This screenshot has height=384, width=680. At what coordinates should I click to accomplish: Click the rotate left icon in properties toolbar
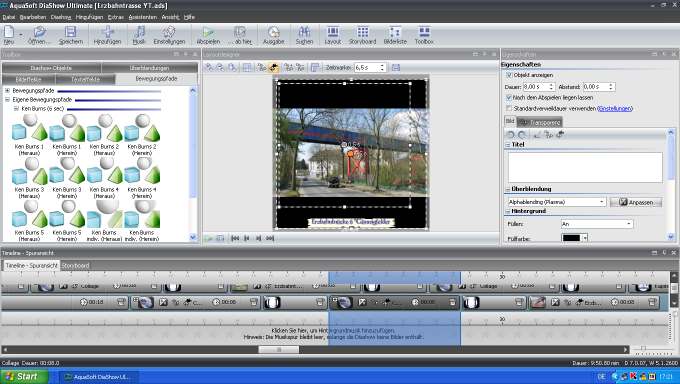pos(511,135)
